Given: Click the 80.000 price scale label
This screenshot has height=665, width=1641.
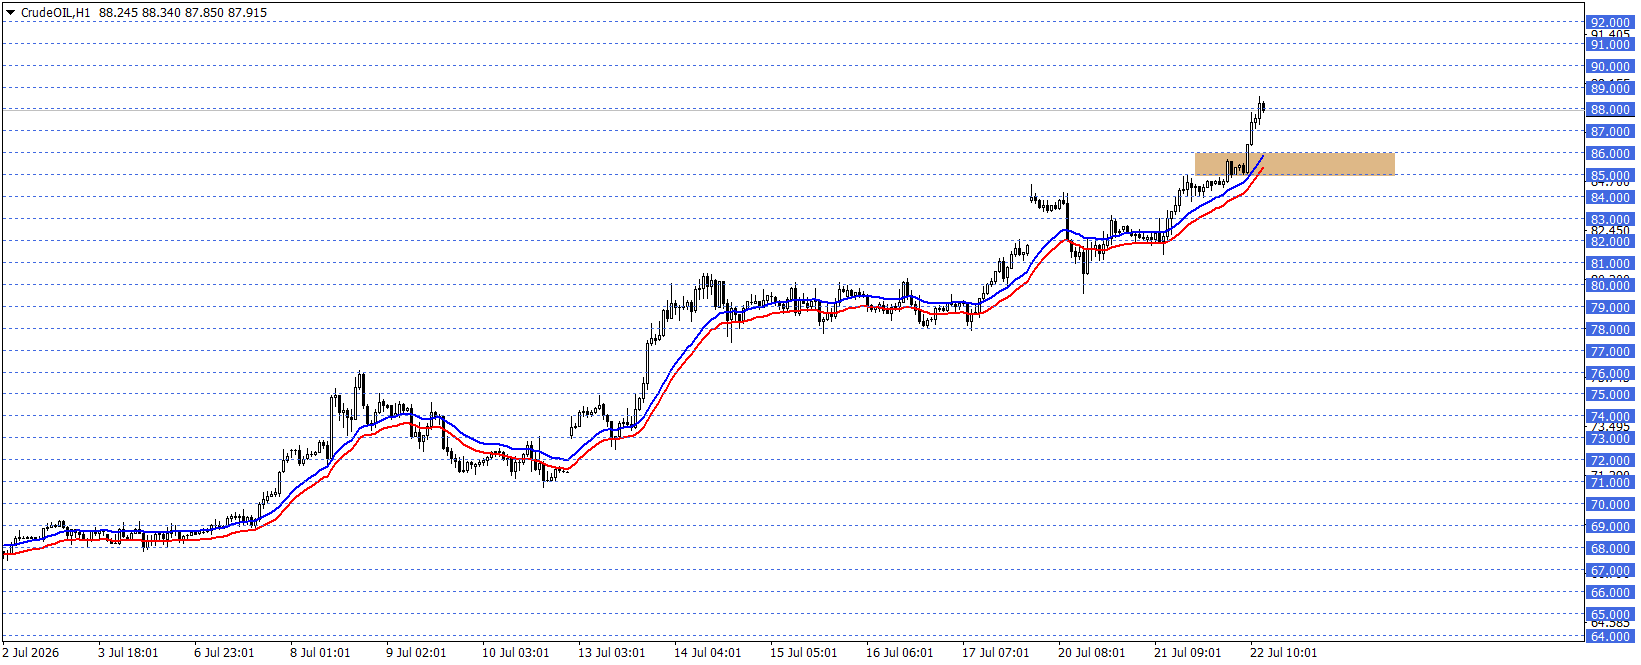Looking at the screenshot, I should pos(1610,286).
